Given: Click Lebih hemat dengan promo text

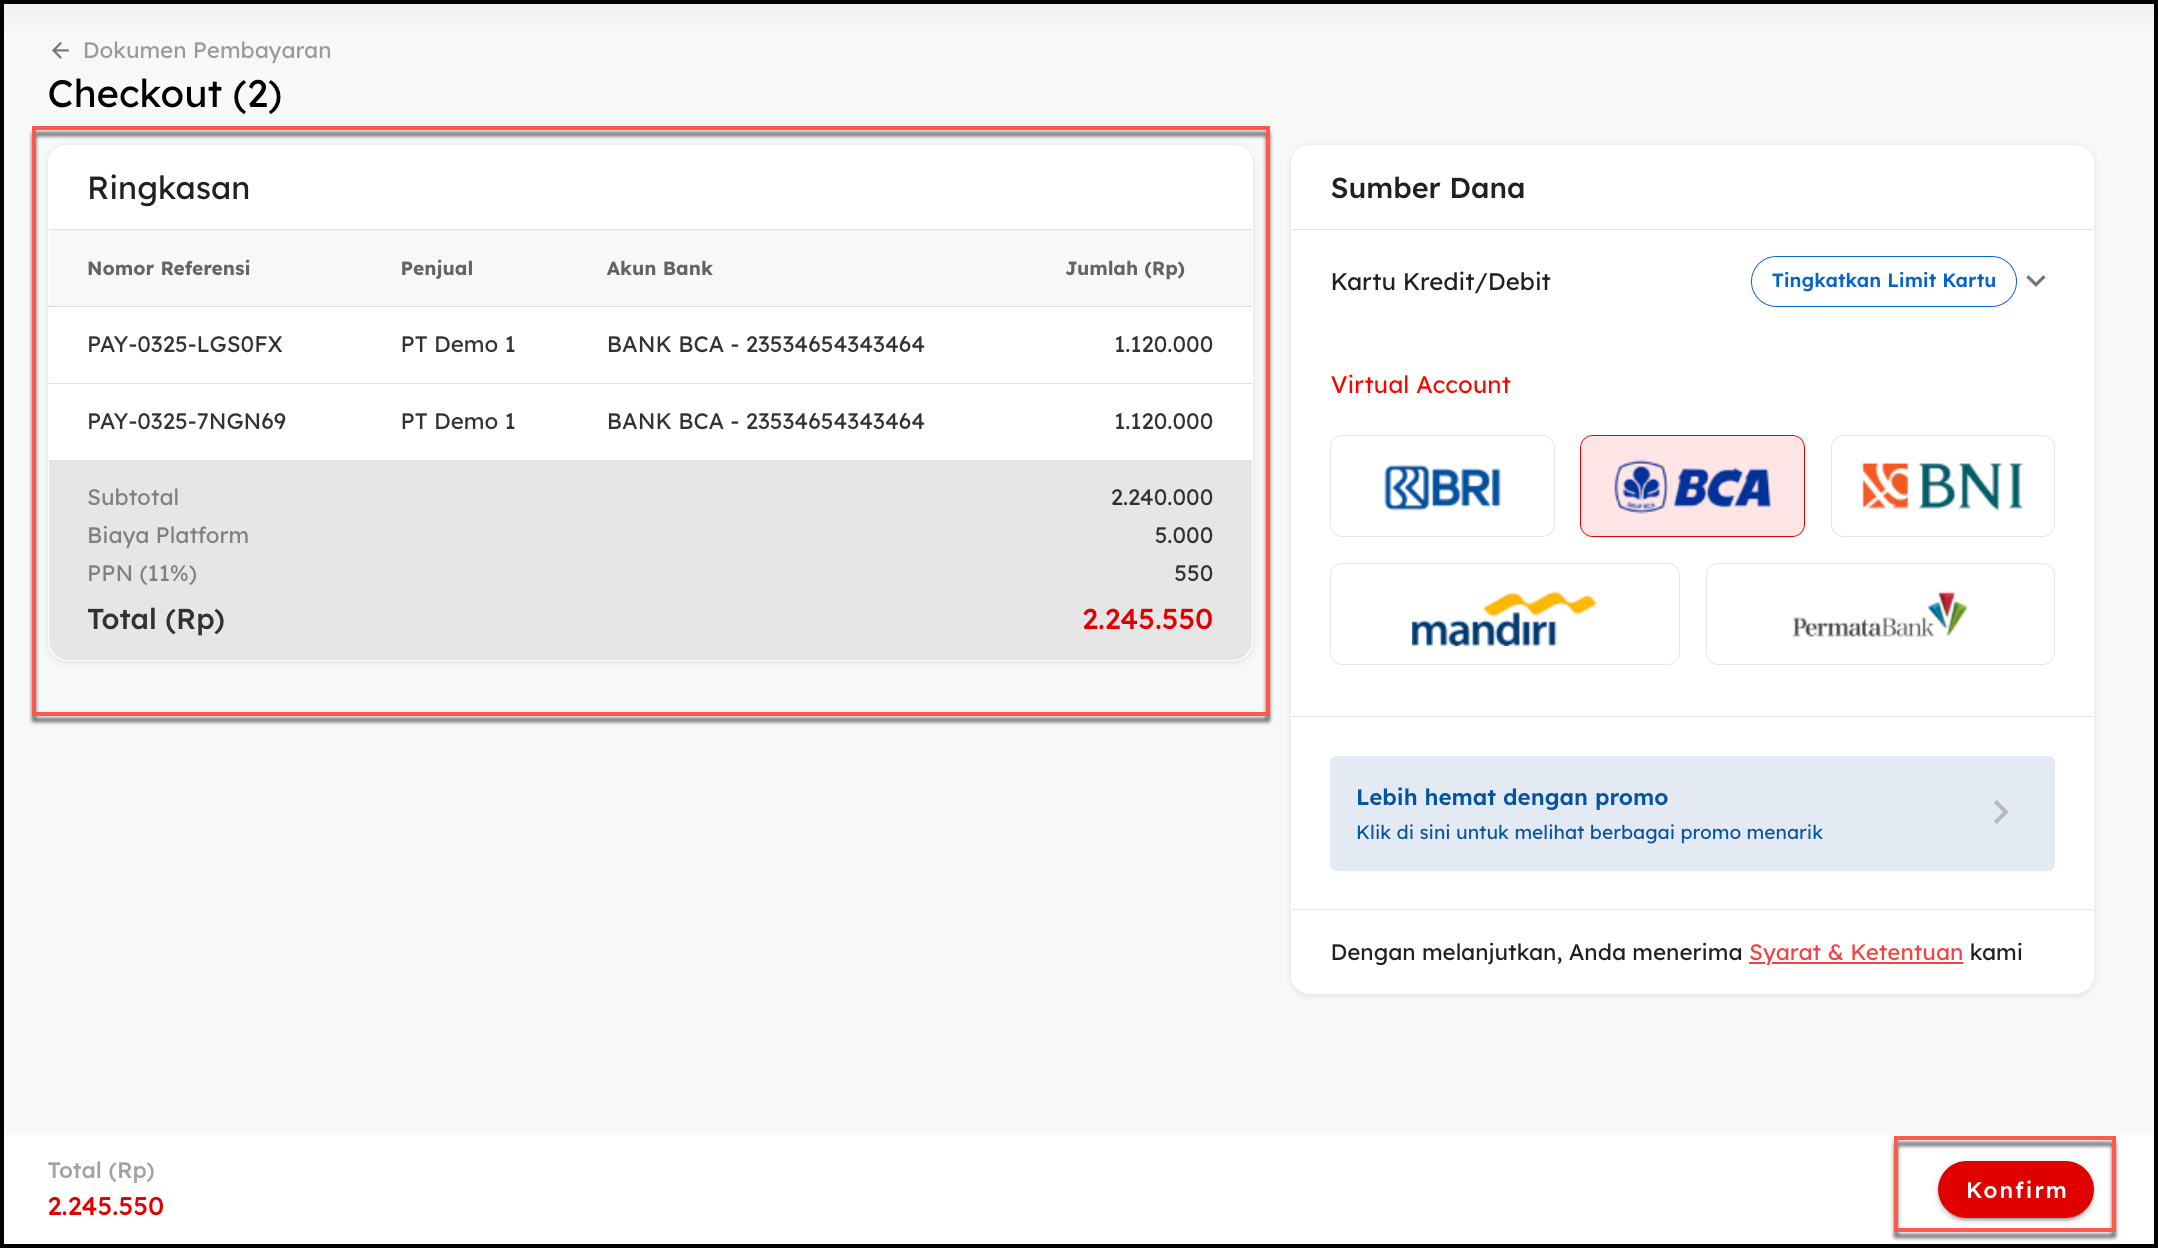Looking at the screenshot, I should pos(1511,797).
